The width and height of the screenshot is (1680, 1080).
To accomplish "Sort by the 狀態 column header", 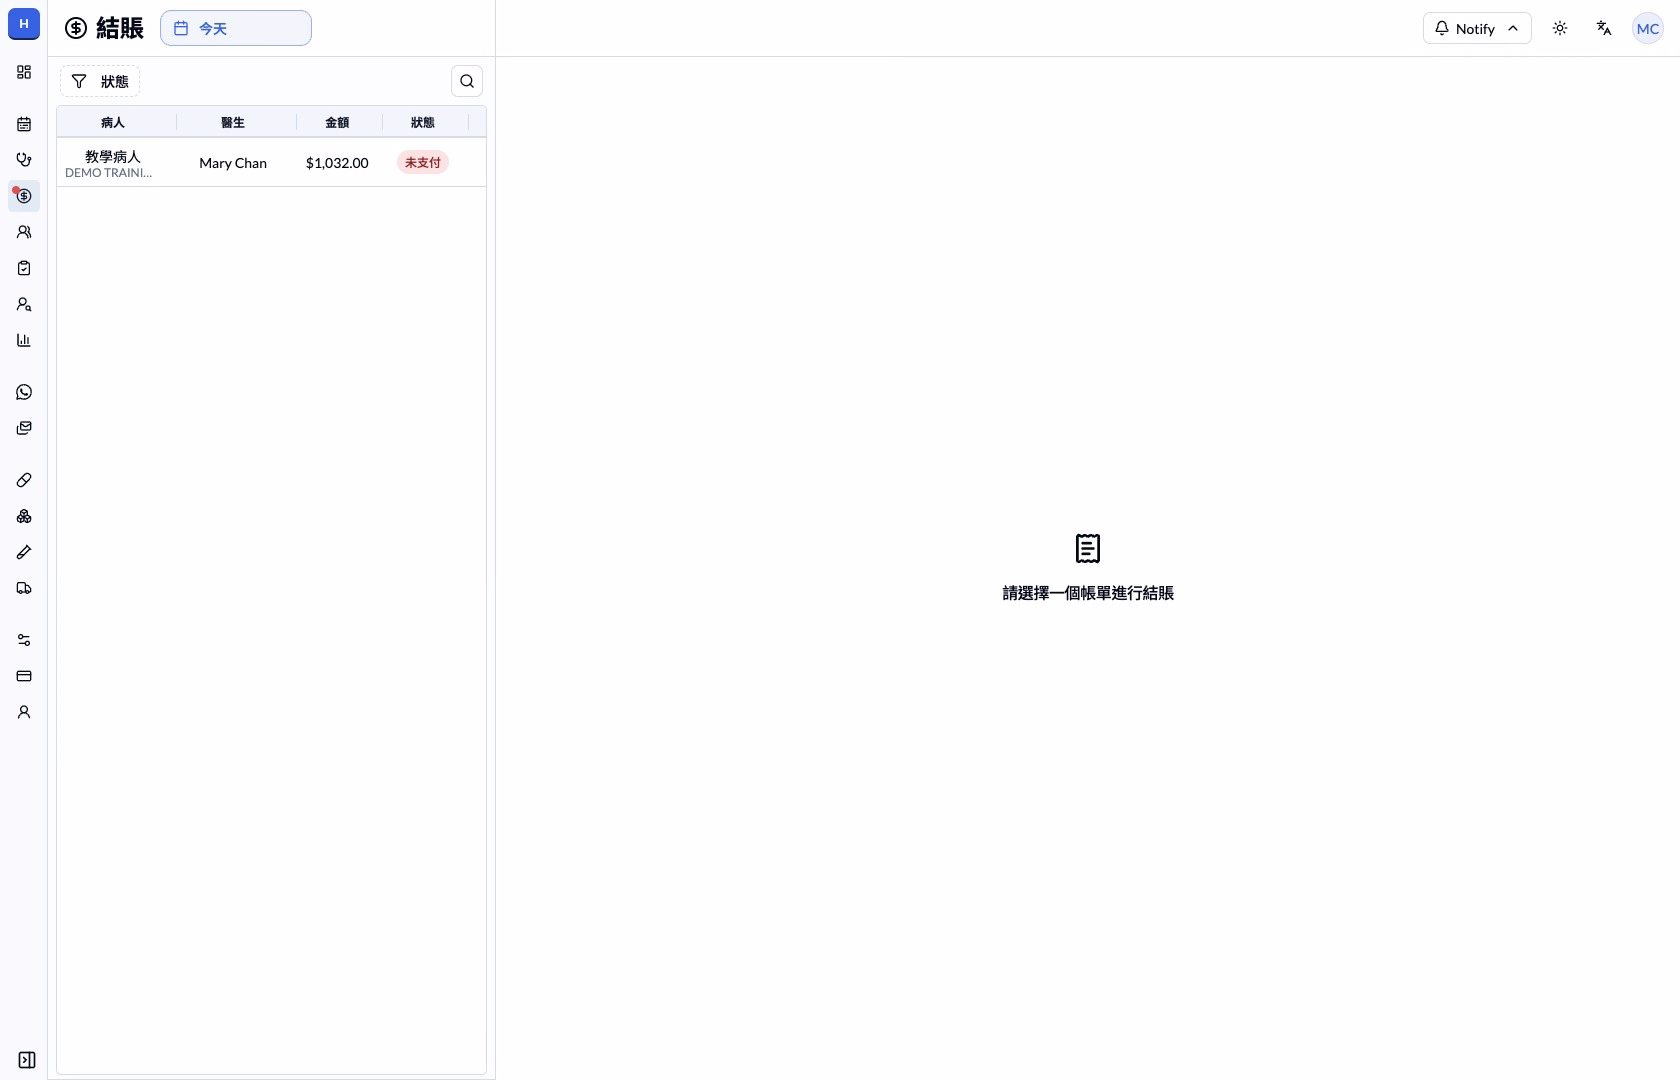I will [423, 122].
